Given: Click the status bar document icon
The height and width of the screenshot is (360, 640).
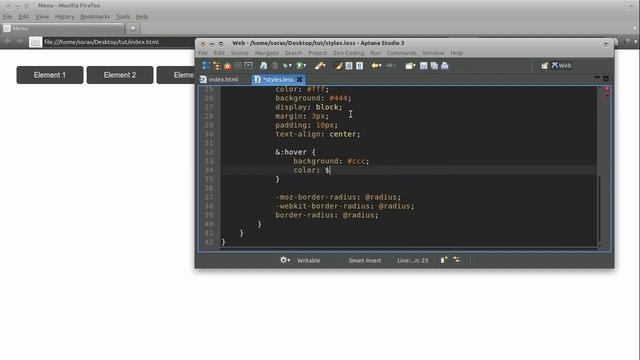Looking at the screenshot, I should (x=444, y=260).
